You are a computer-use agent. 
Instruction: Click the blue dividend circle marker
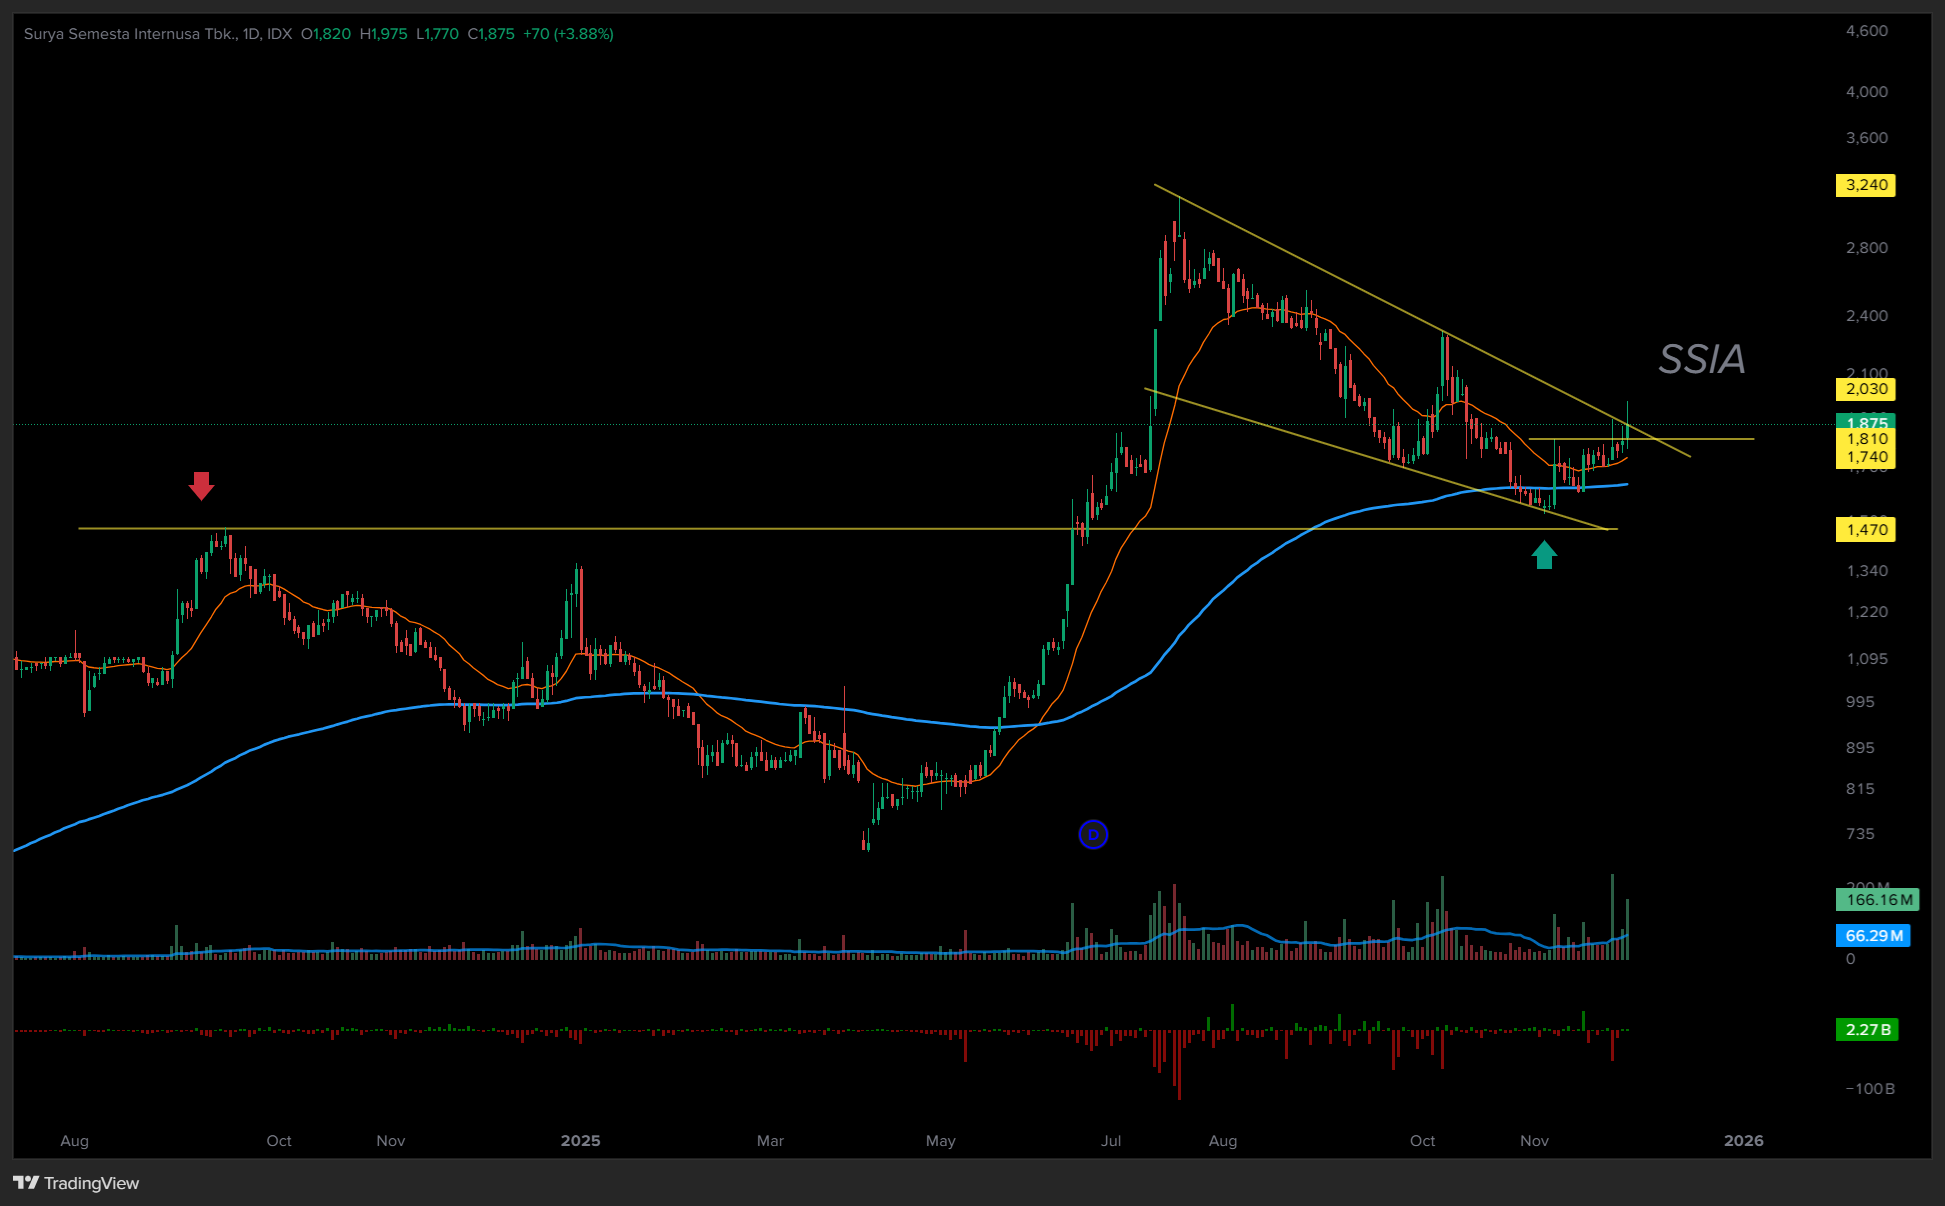coord(1093,834)
